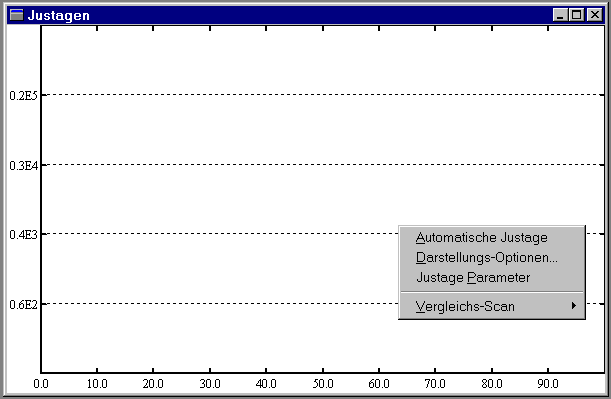Click the 0.4E3 y-axis label
Viewport: 611px width, 399px height.
pos(23,235)
